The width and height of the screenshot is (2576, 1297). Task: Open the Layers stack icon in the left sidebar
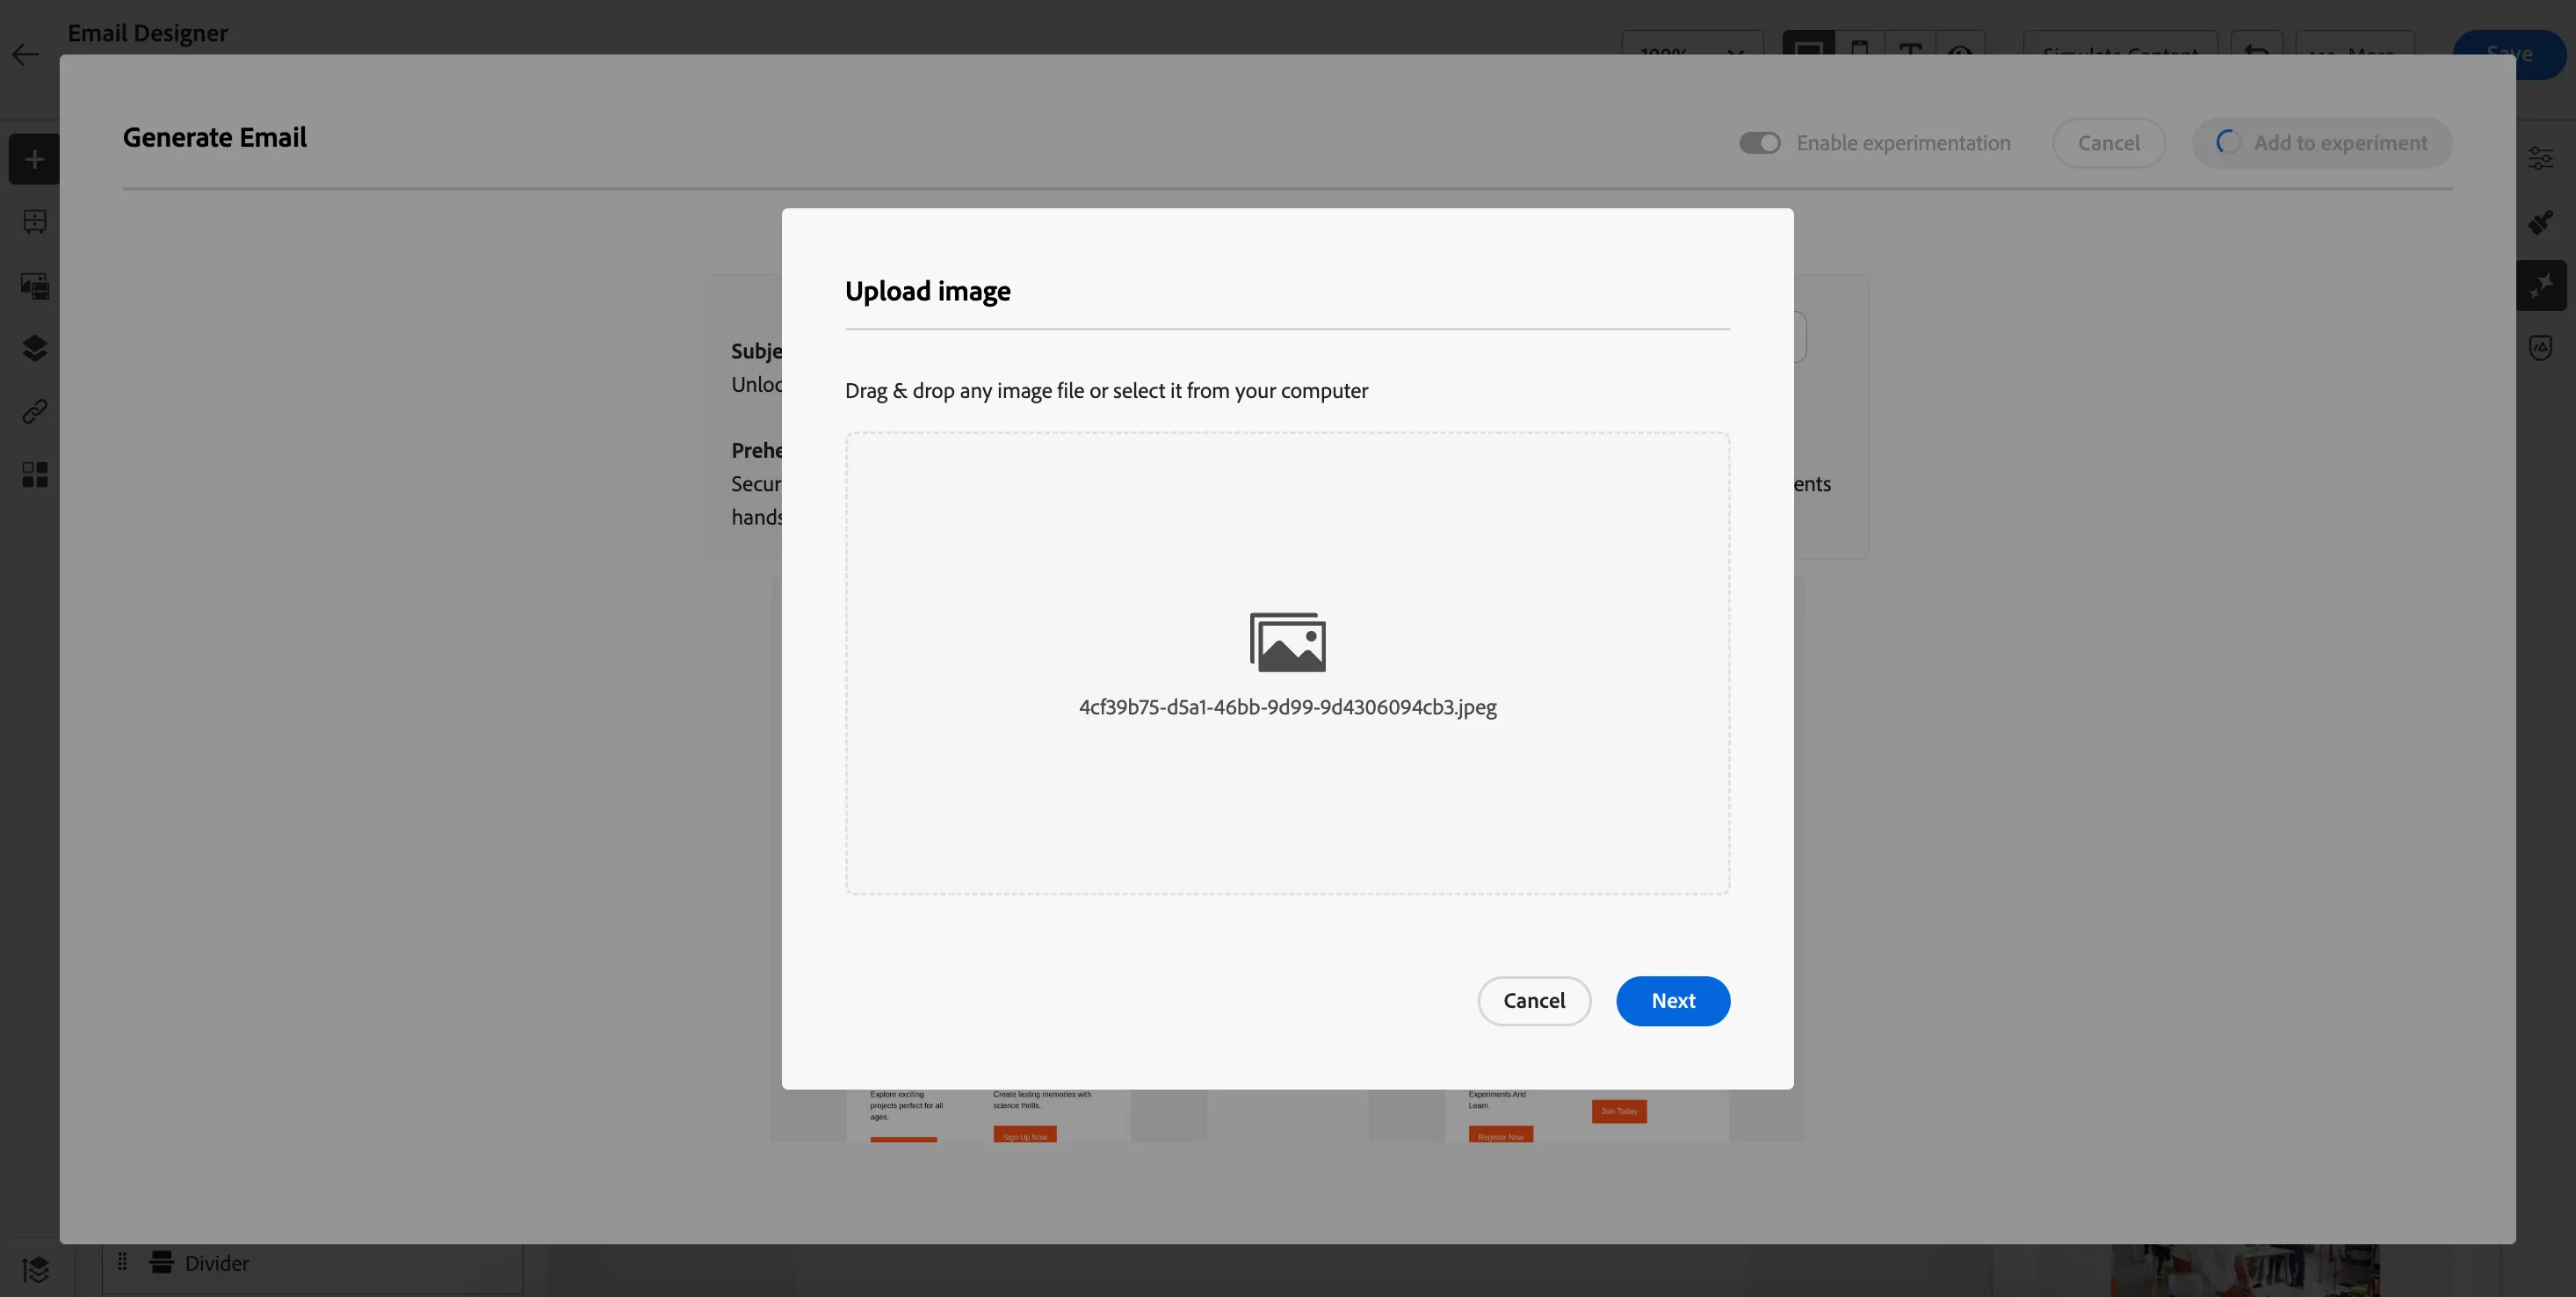pyautogui.click(x=34, y=348)
